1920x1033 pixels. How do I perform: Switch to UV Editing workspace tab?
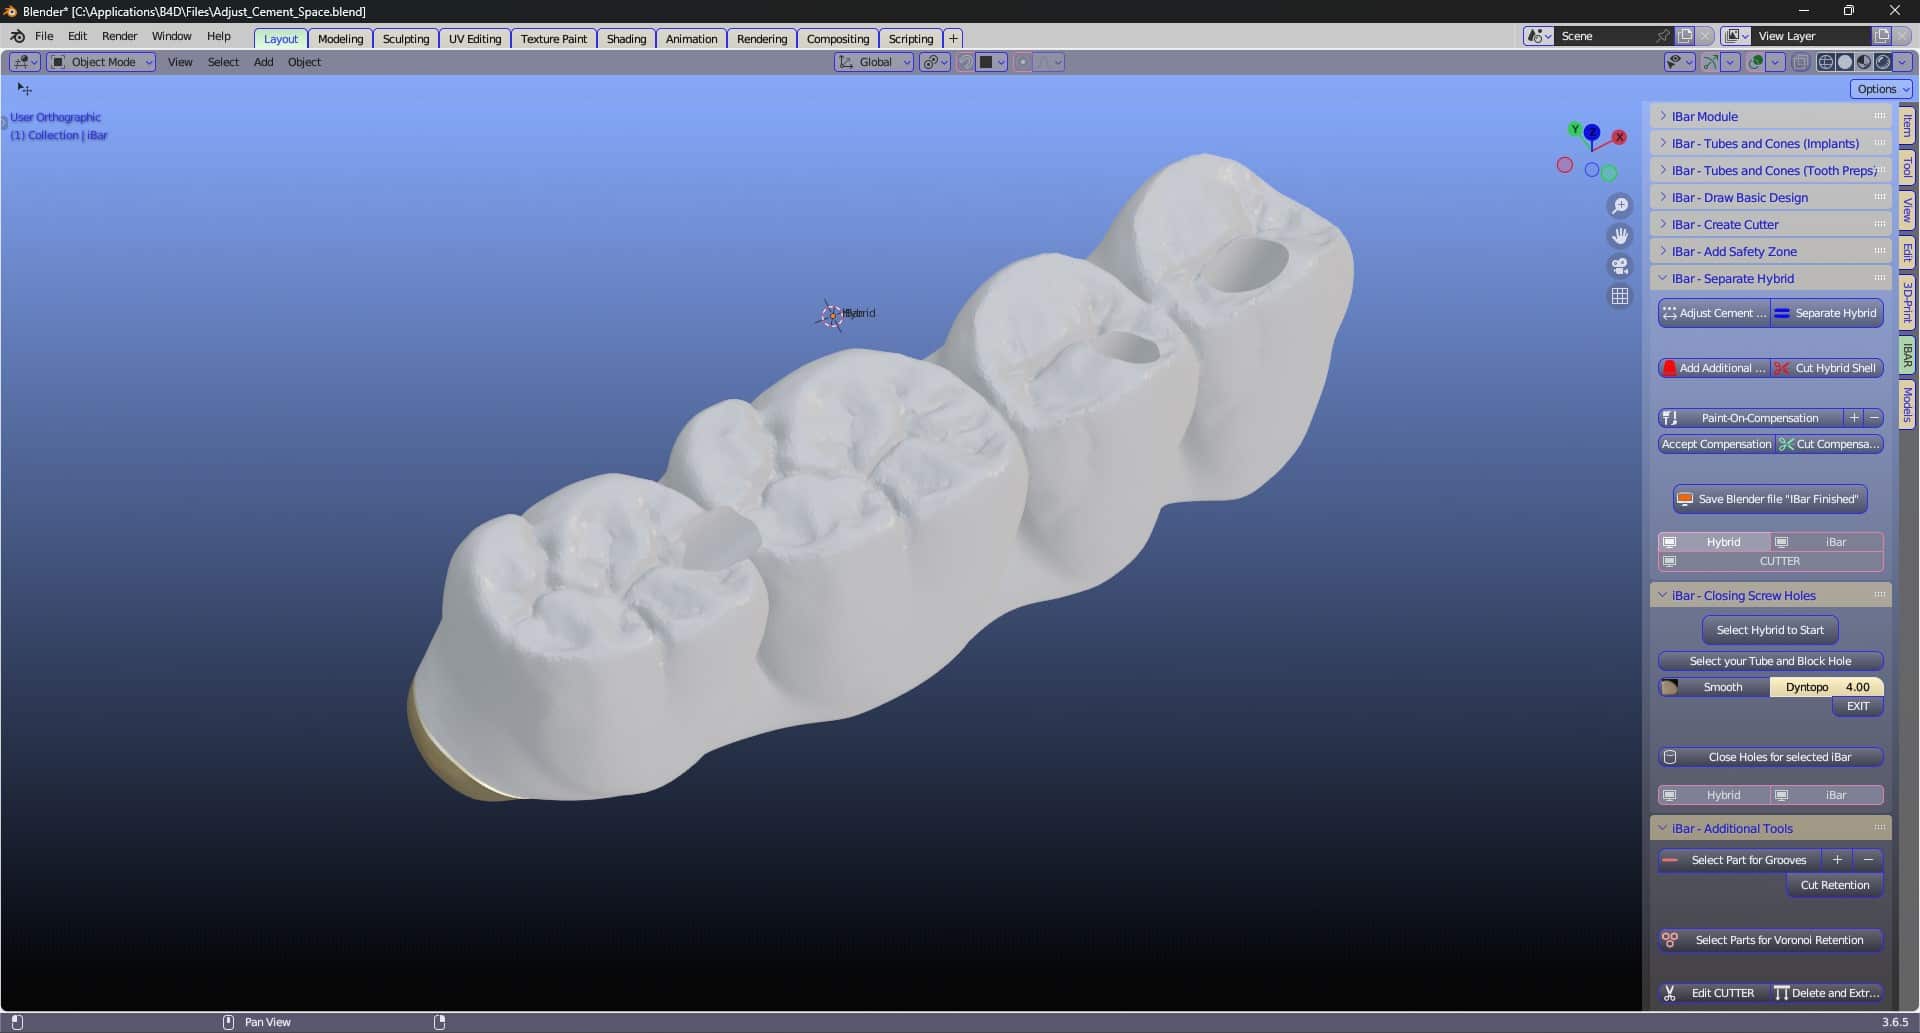pos(474,39)
